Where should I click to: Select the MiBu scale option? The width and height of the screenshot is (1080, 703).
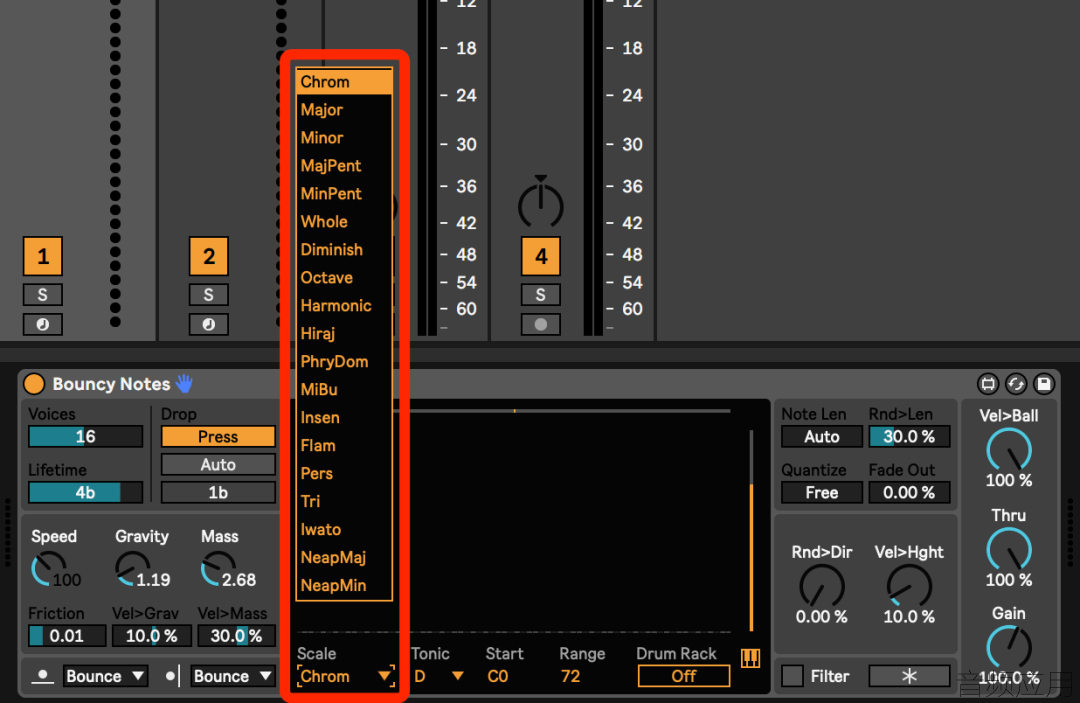tap(344, 390)
